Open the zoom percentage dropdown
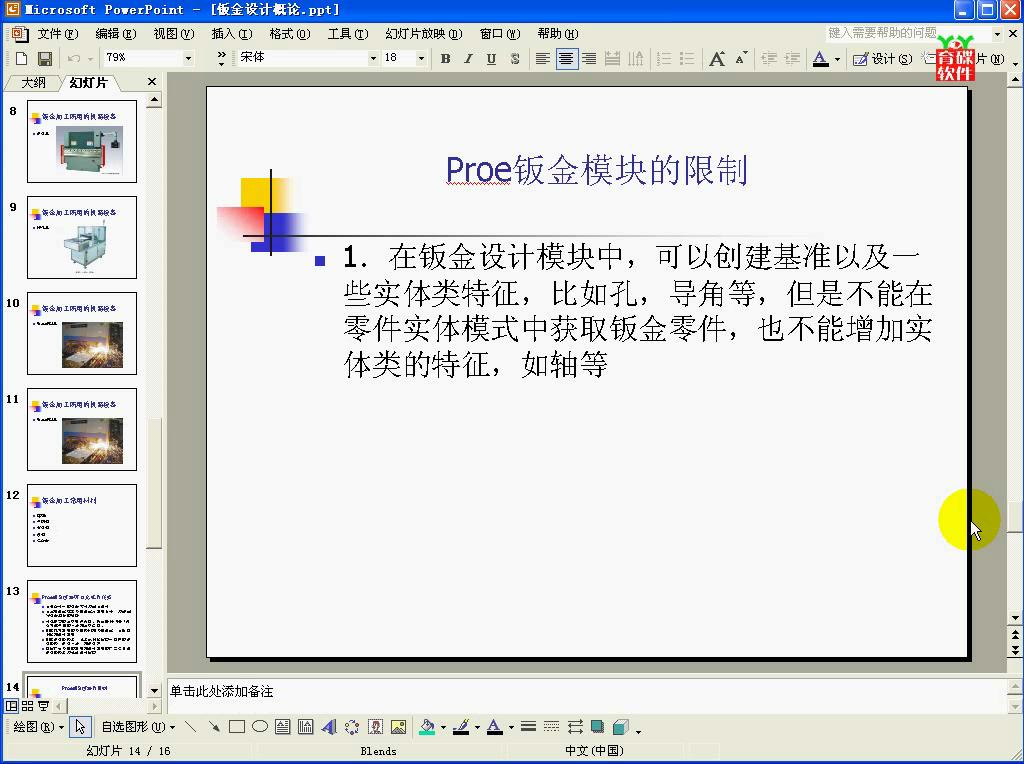 point(188,58)
